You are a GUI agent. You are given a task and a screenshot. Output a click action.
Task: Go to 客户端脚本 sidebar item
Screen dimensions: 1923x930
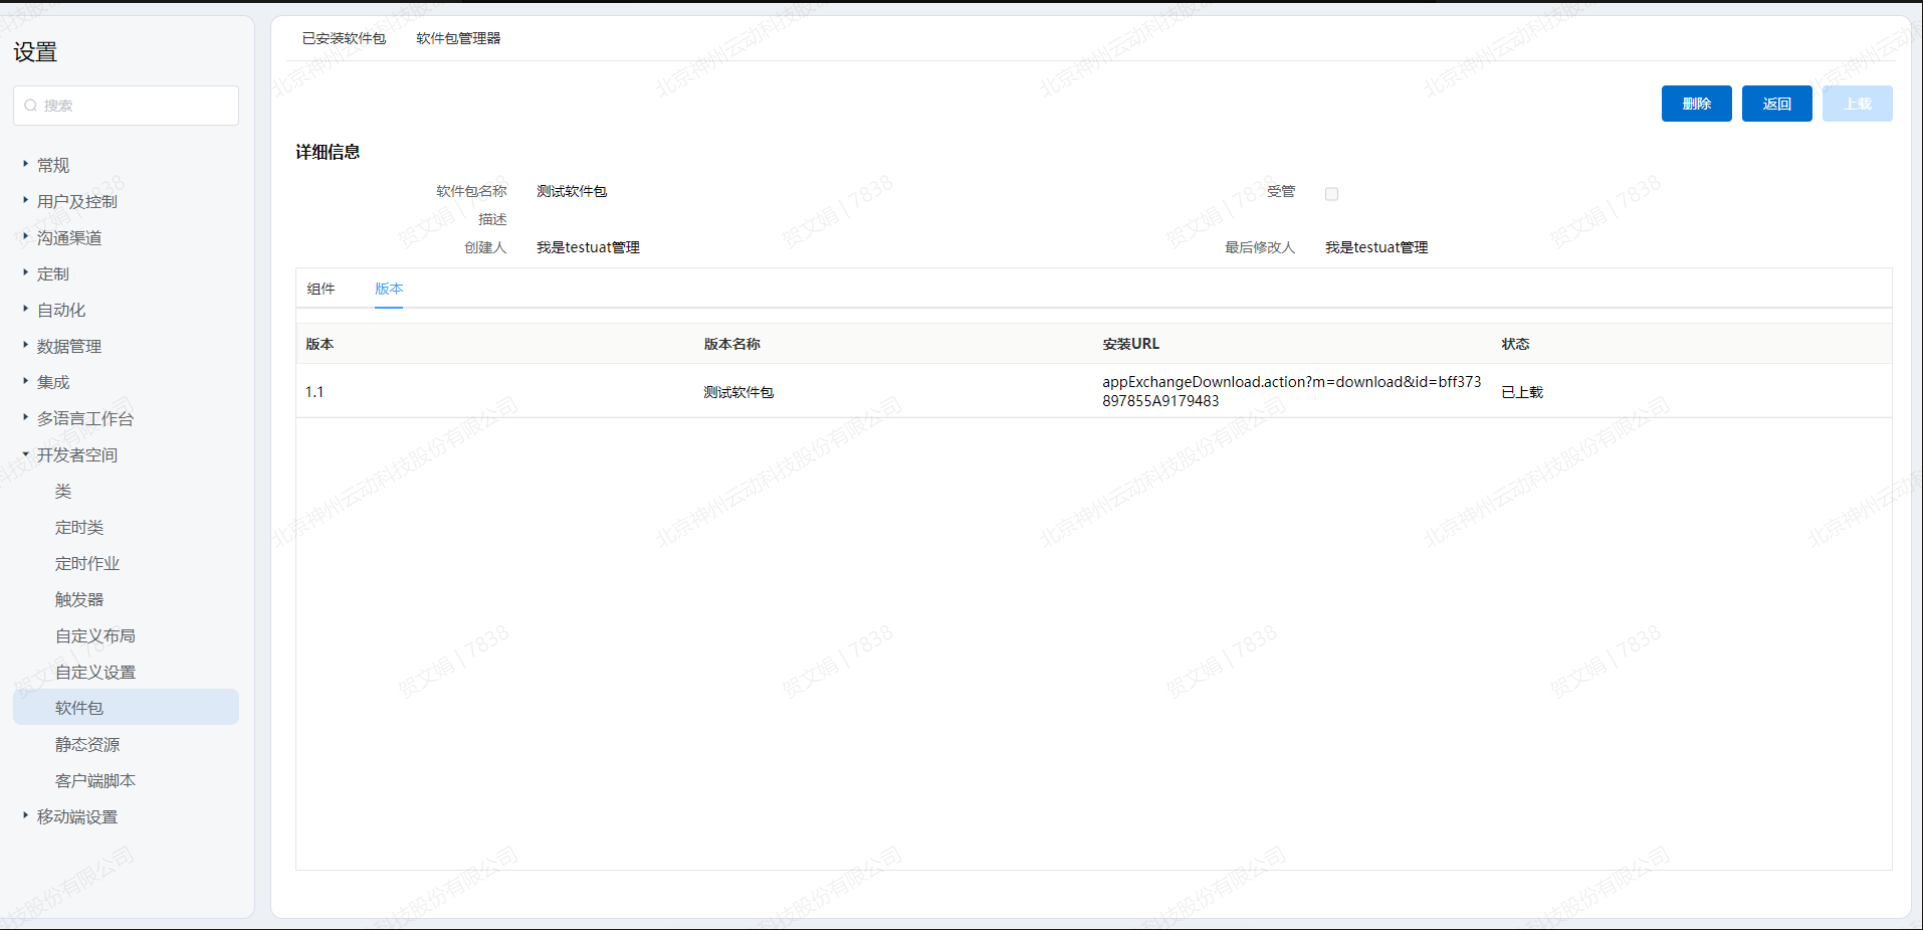click(95, 780)
